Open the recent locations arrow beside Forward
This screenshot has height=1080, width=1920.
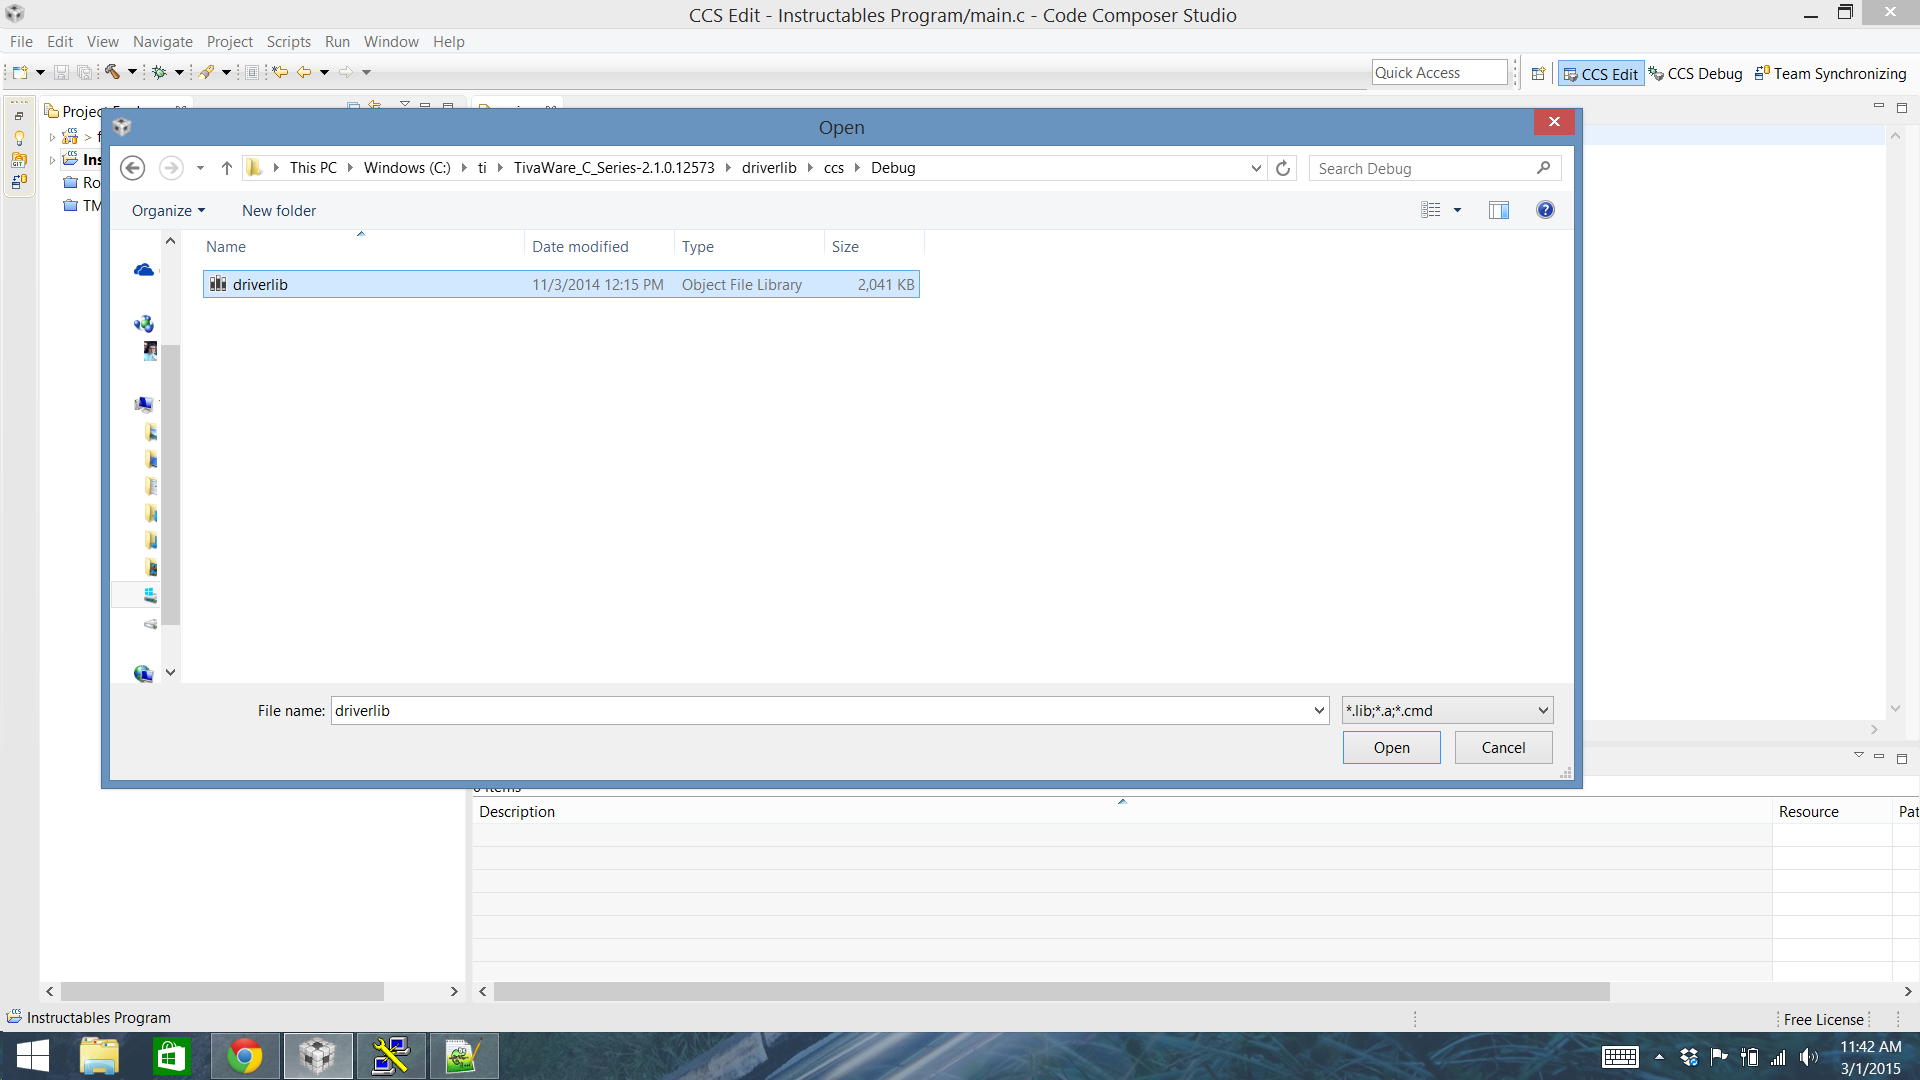(200, 168)
